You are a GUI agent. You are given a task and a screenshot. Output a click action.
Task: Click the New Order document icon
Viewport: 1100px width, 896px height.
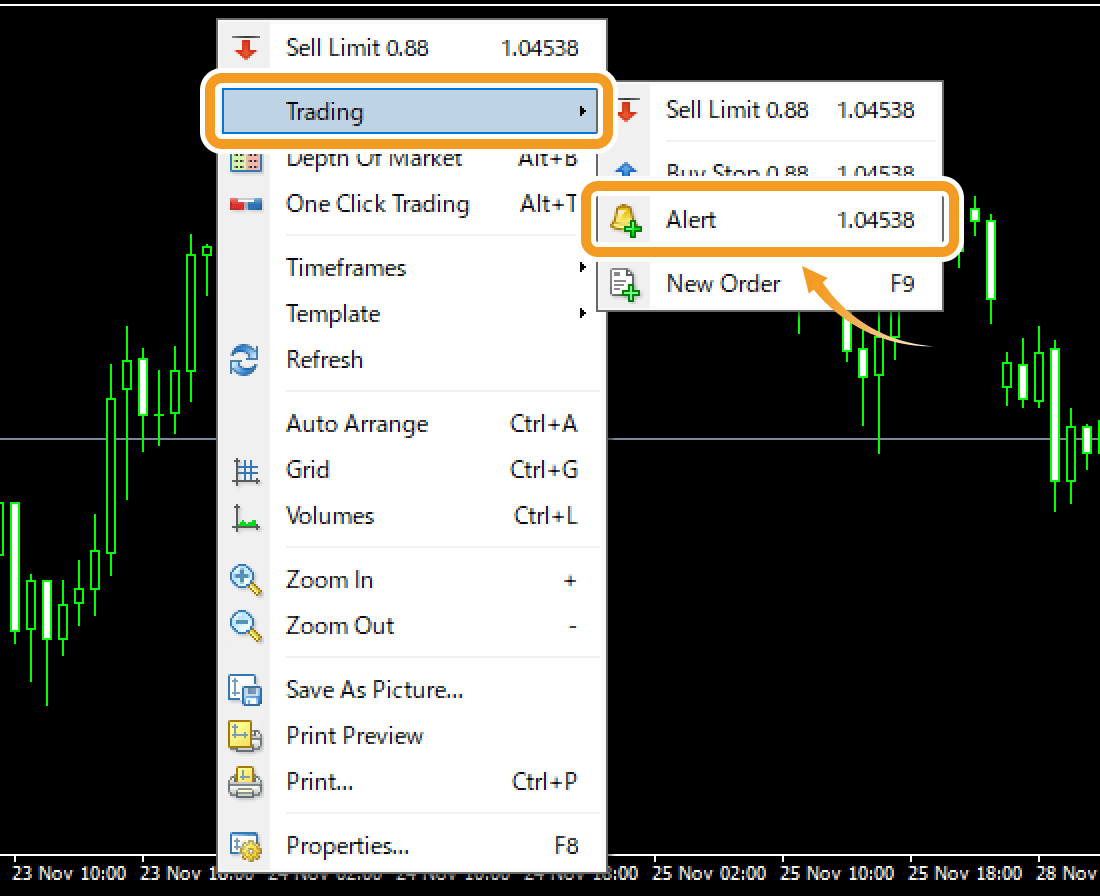coord(627,284)
